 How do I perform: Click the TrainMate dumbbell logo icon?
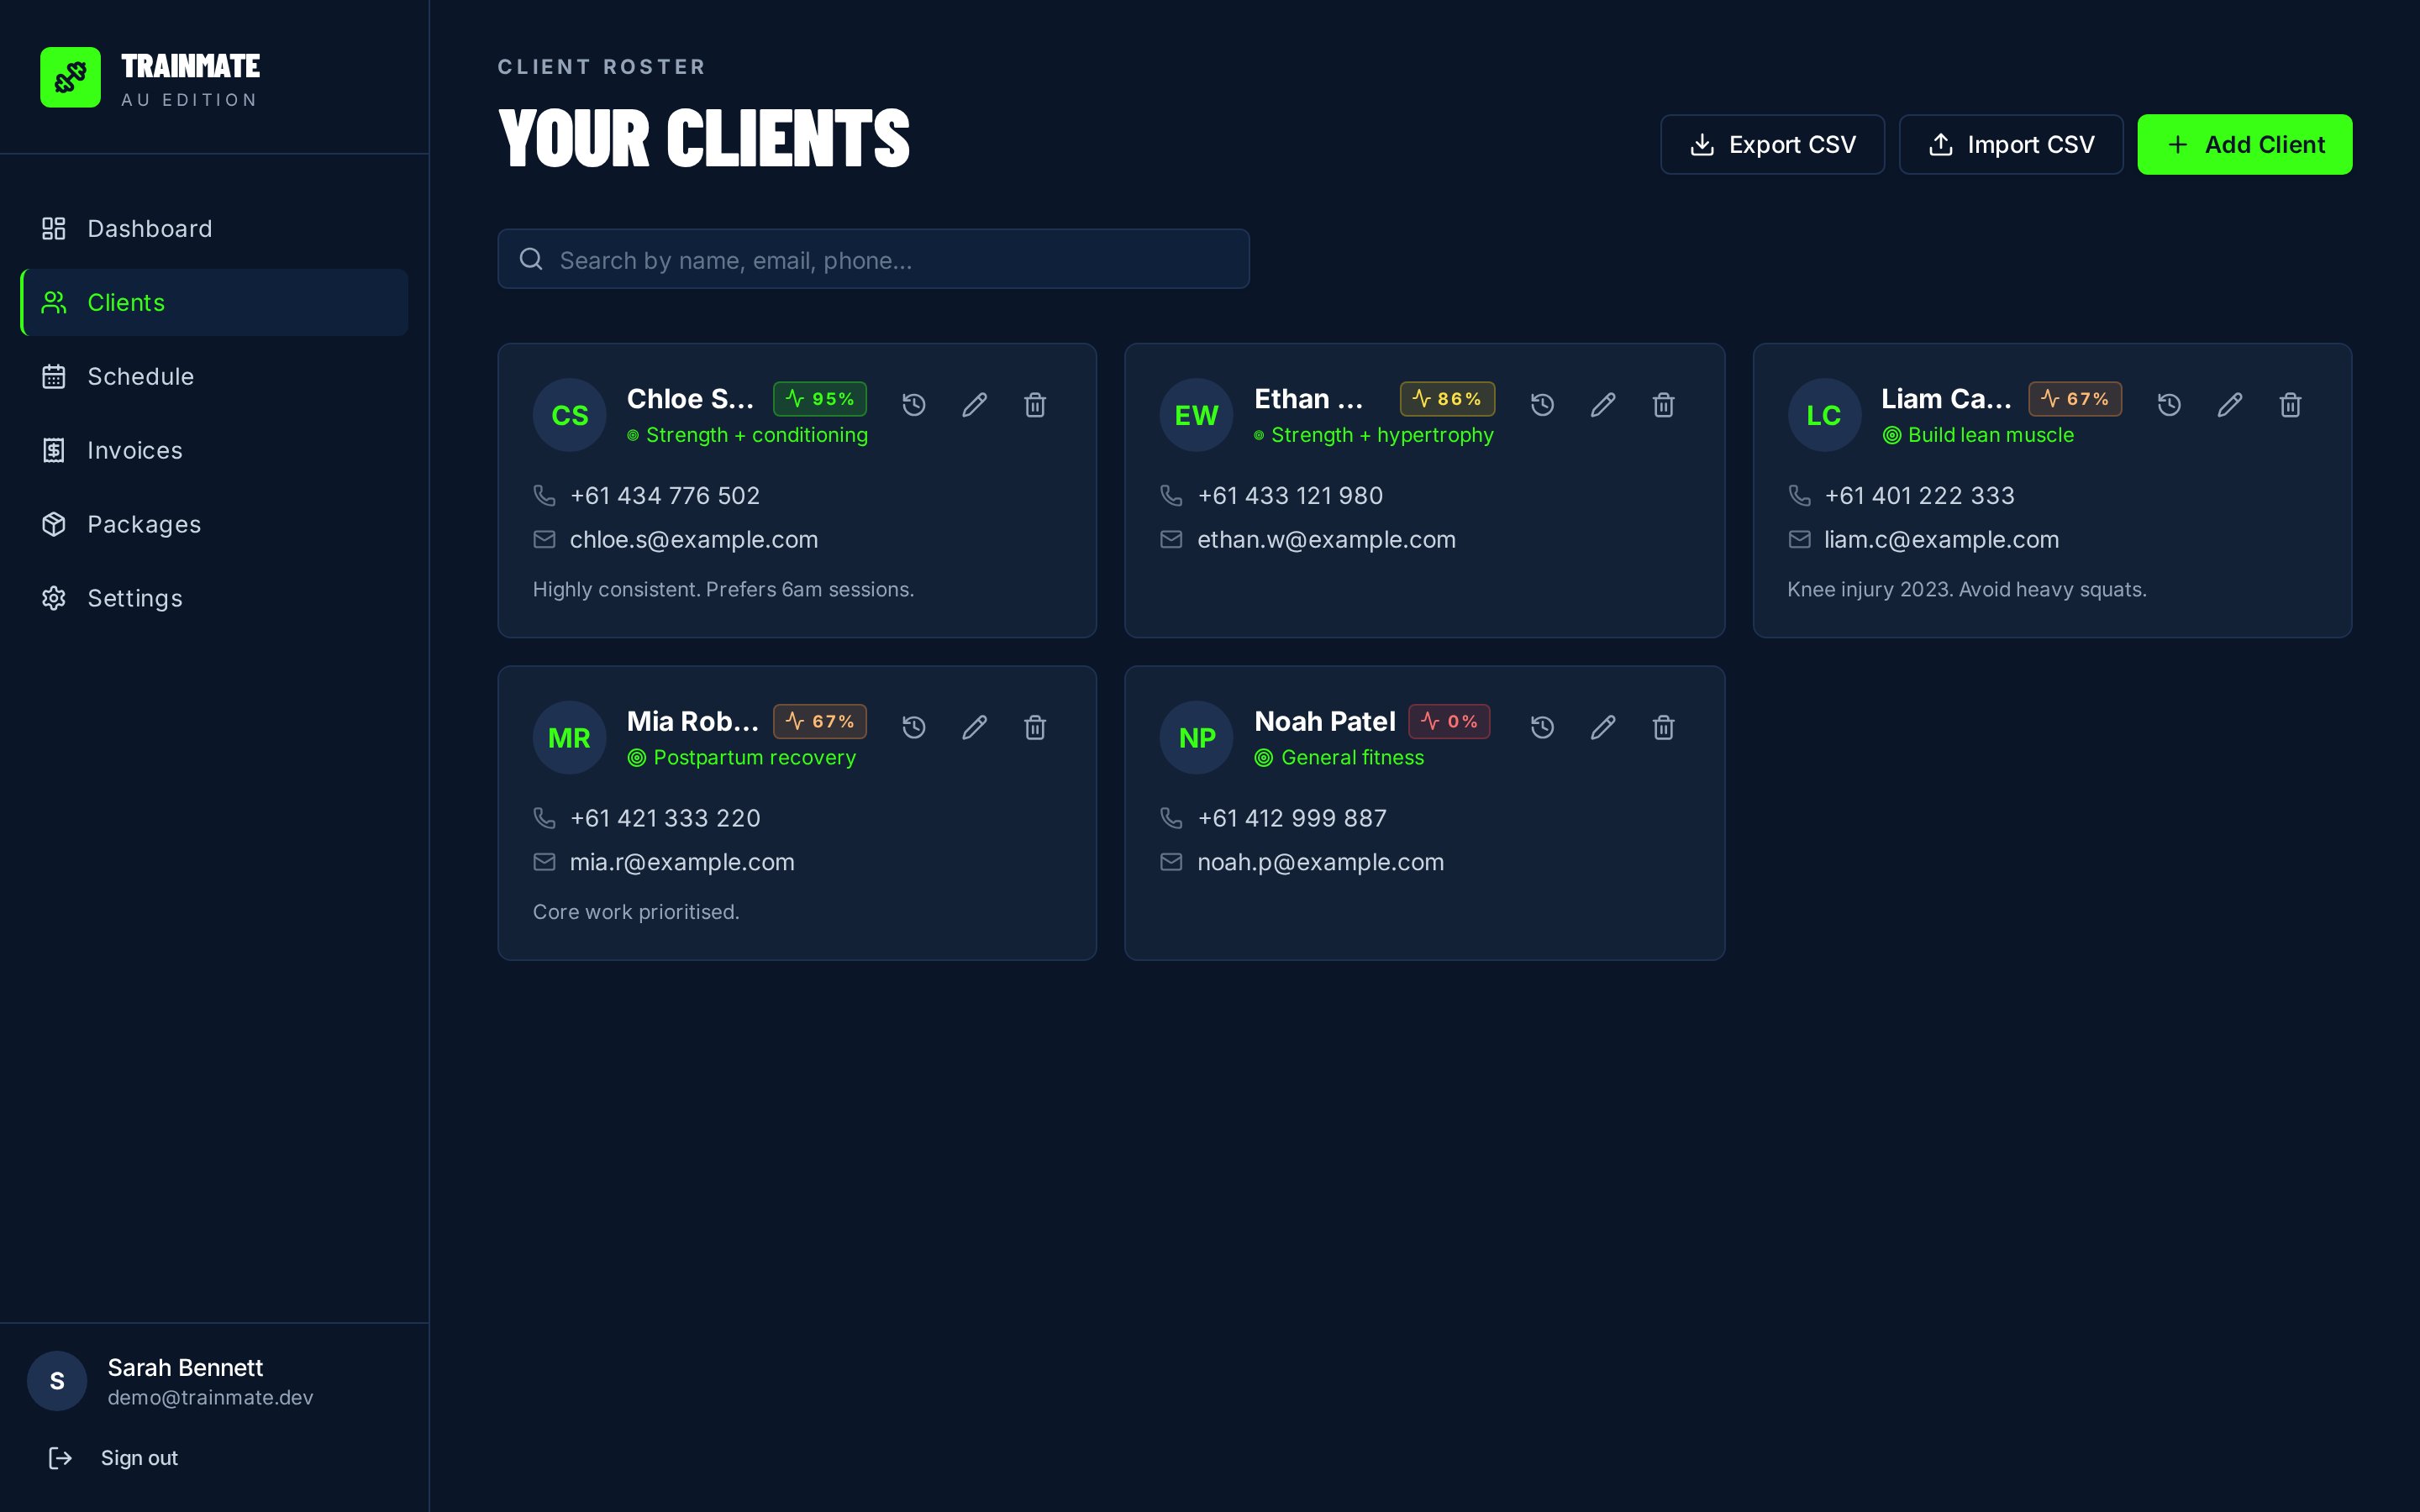[x=70, y=77]
